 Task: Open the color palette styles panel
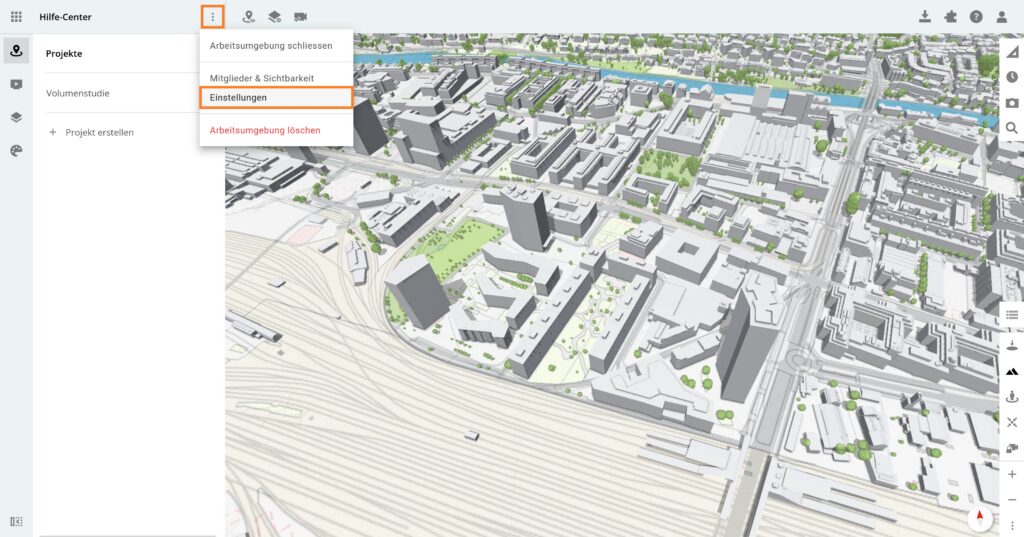click(x=16, y=150)
